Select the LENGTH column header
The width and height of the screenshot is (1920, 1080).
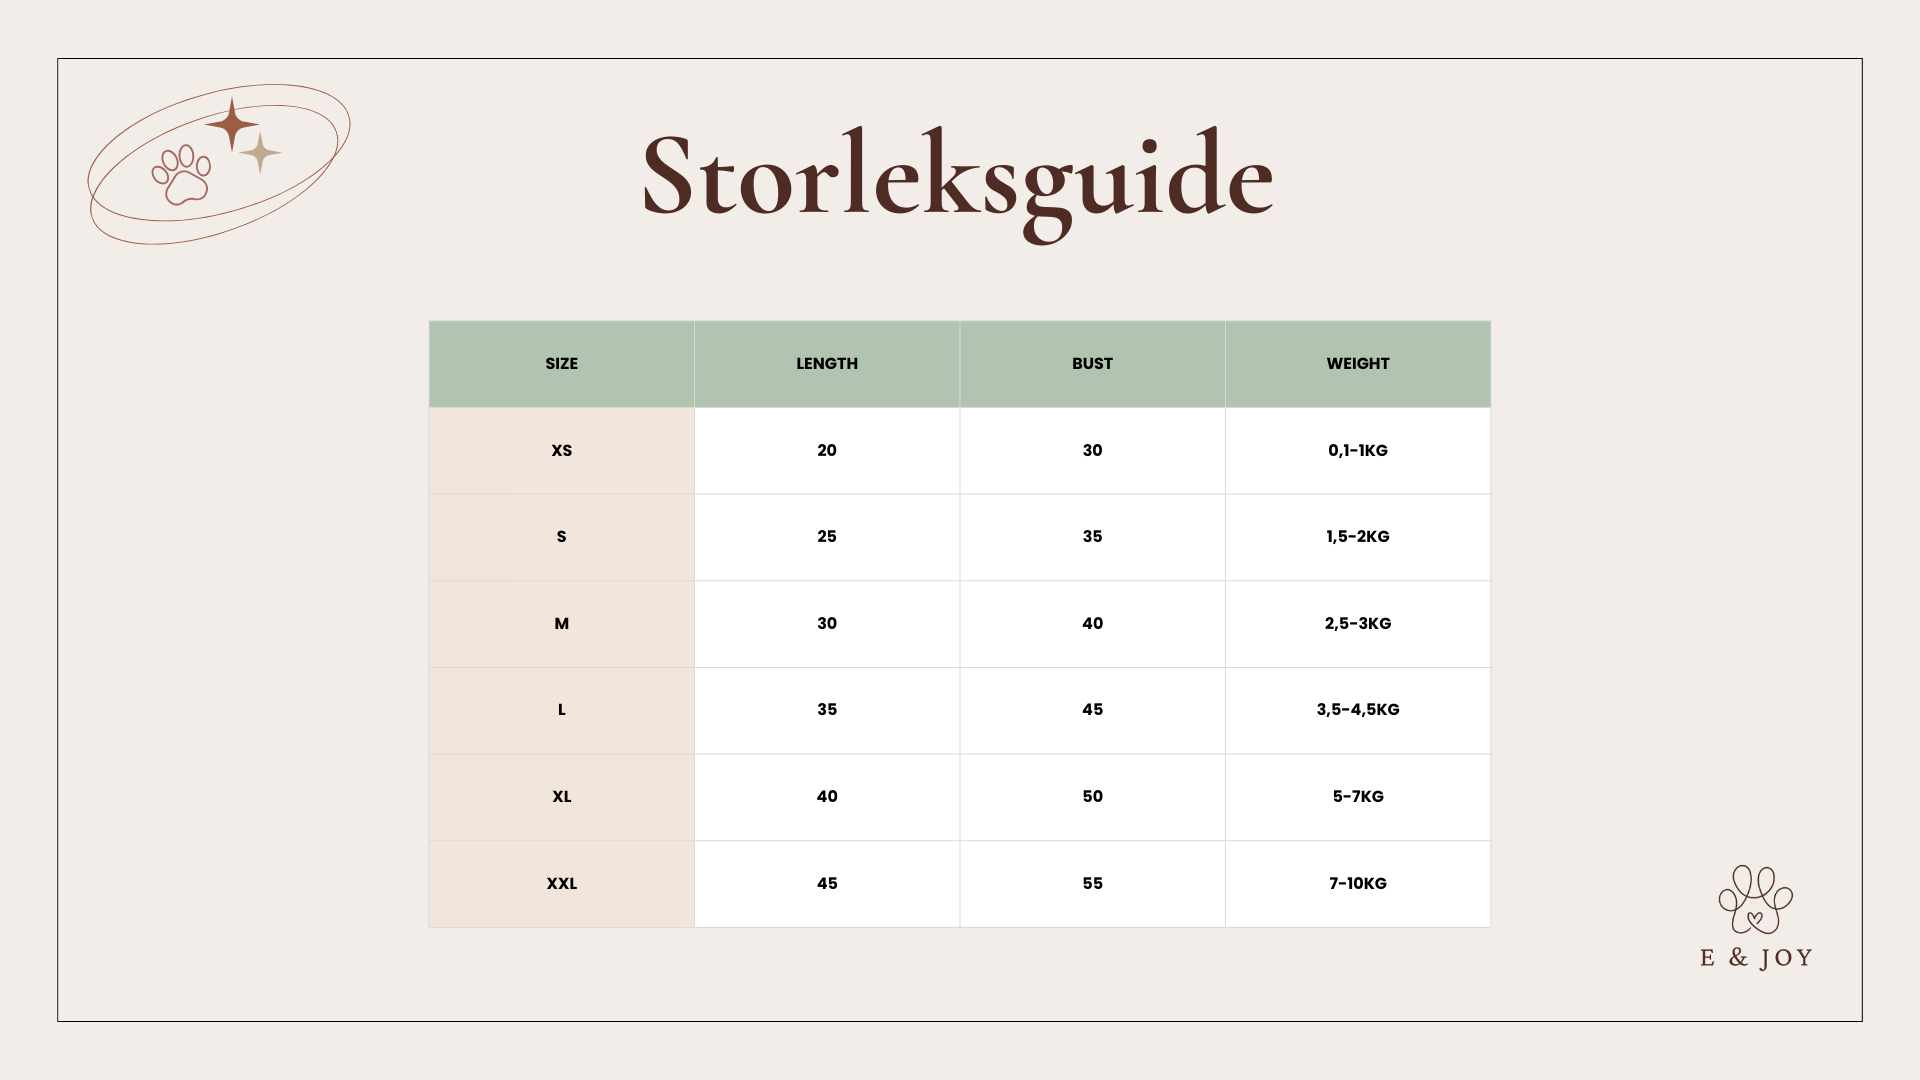[827, 364]
